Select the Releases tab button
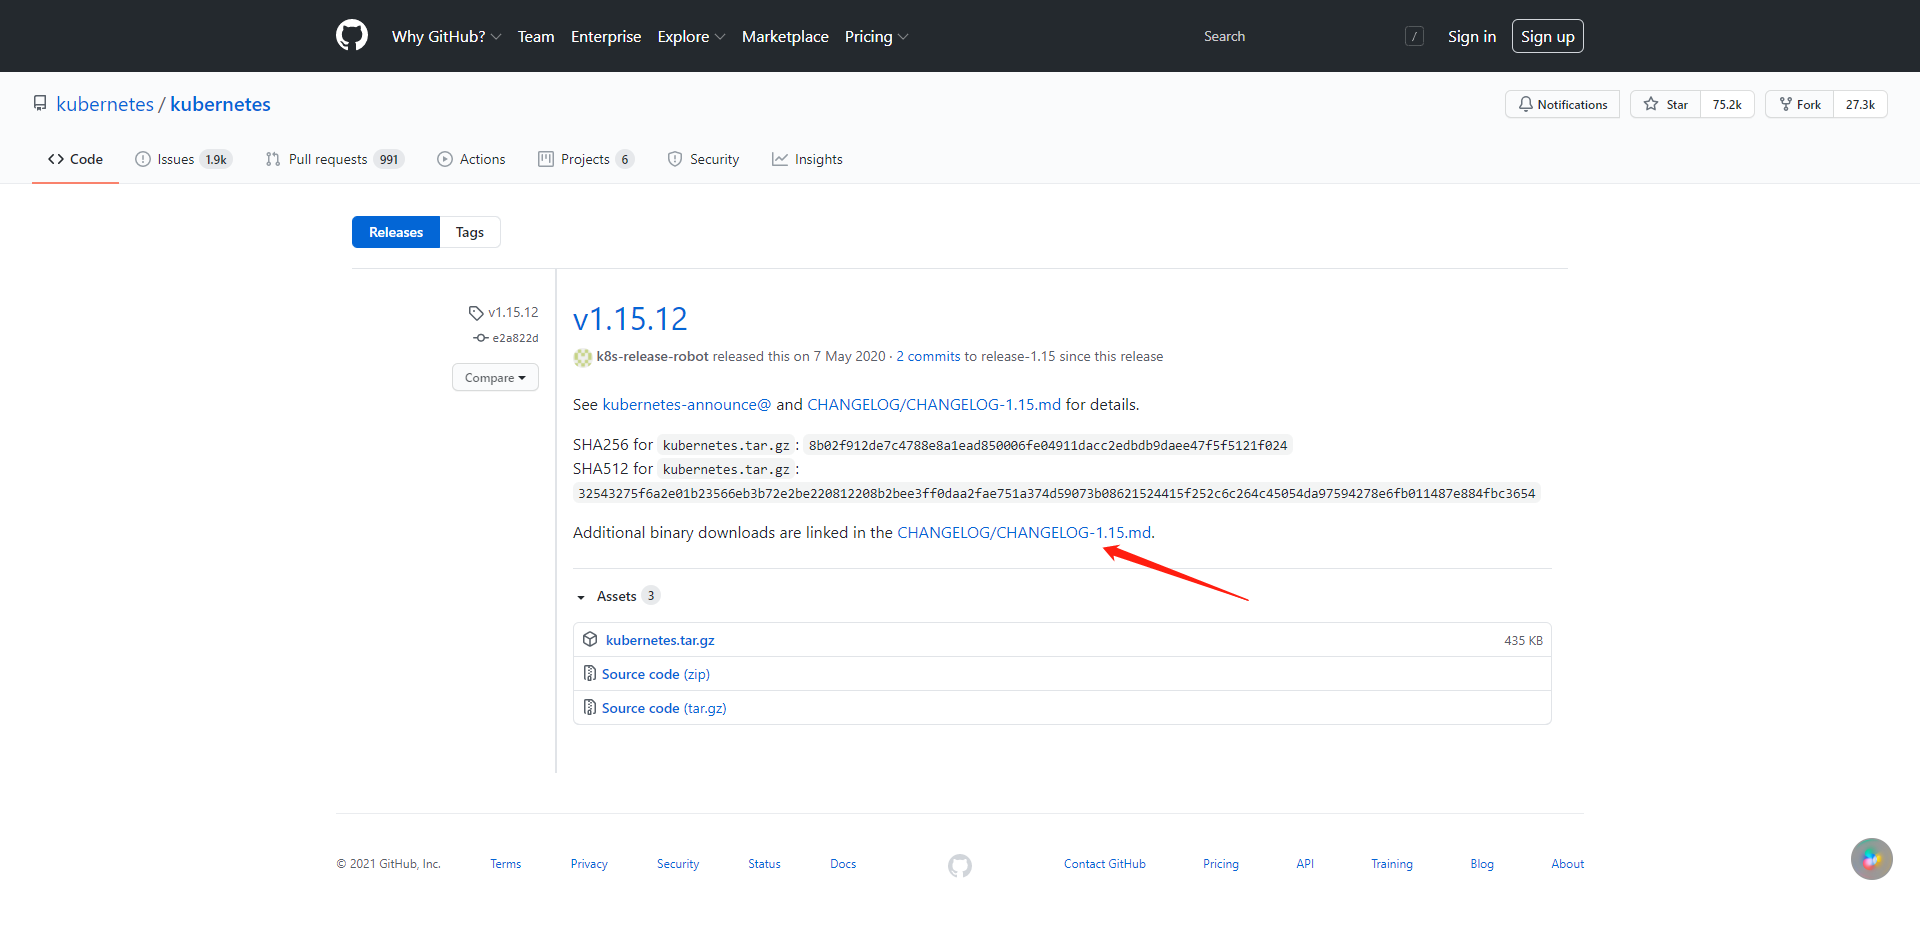The image size is (1920, 937). (396, 232)
